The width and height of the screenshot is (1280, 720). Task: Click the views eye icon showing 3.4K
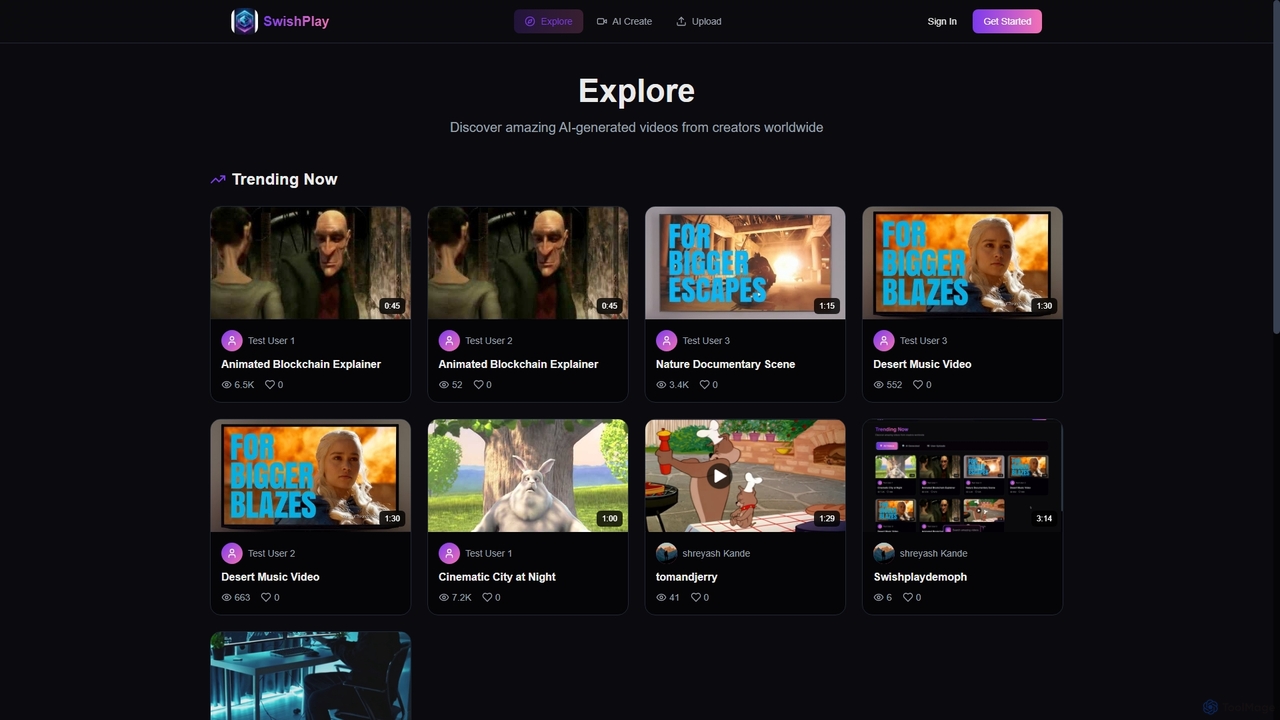pos(661,385)
